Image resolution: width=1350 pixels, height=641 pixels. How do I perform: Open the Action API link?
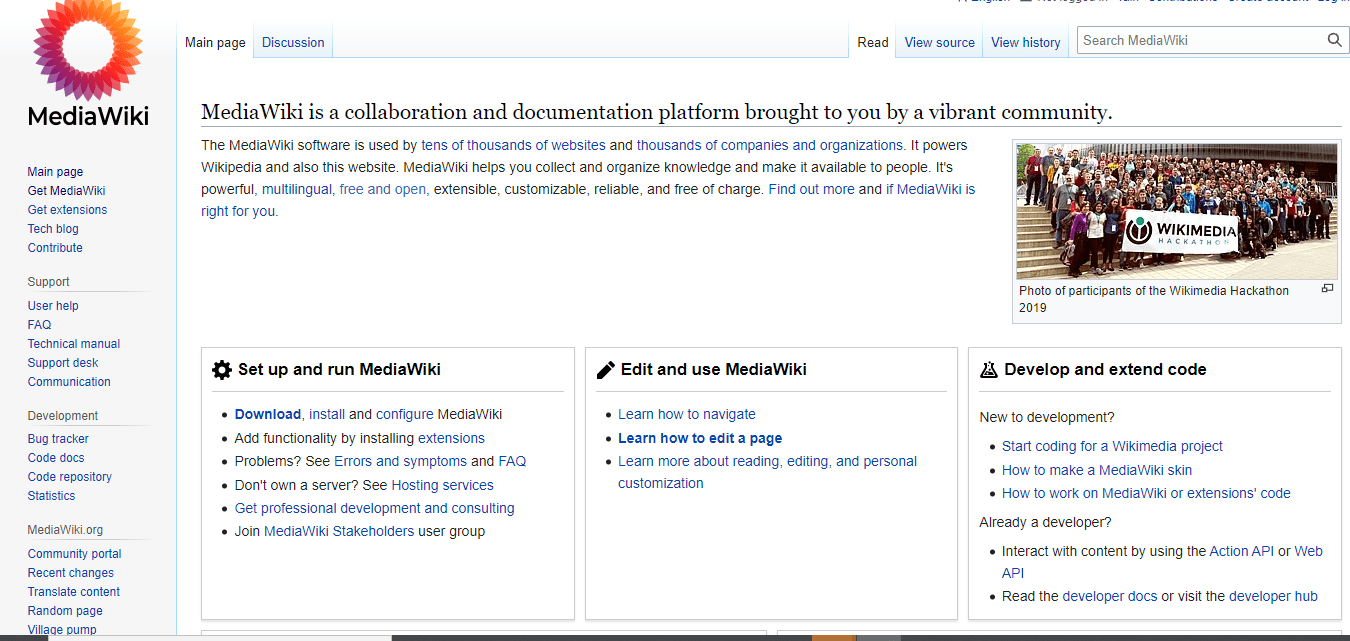coord(1242,551)
